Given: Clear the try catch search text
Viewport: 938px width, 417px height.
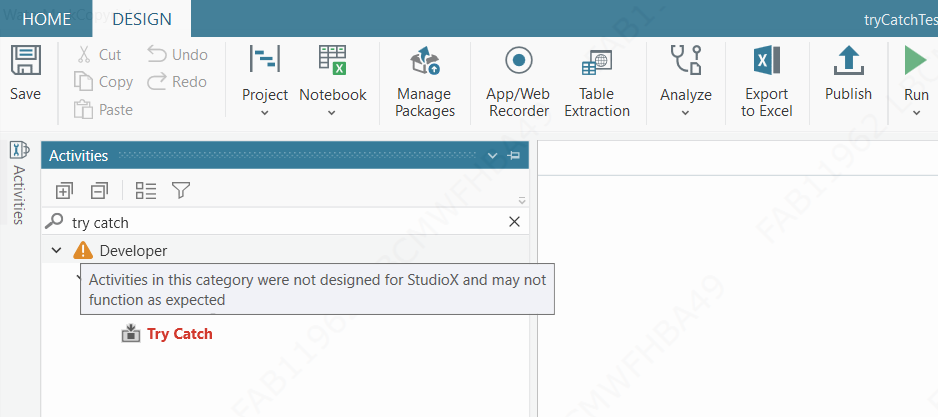Looking at the screenshot, I should tap(514, 222).
